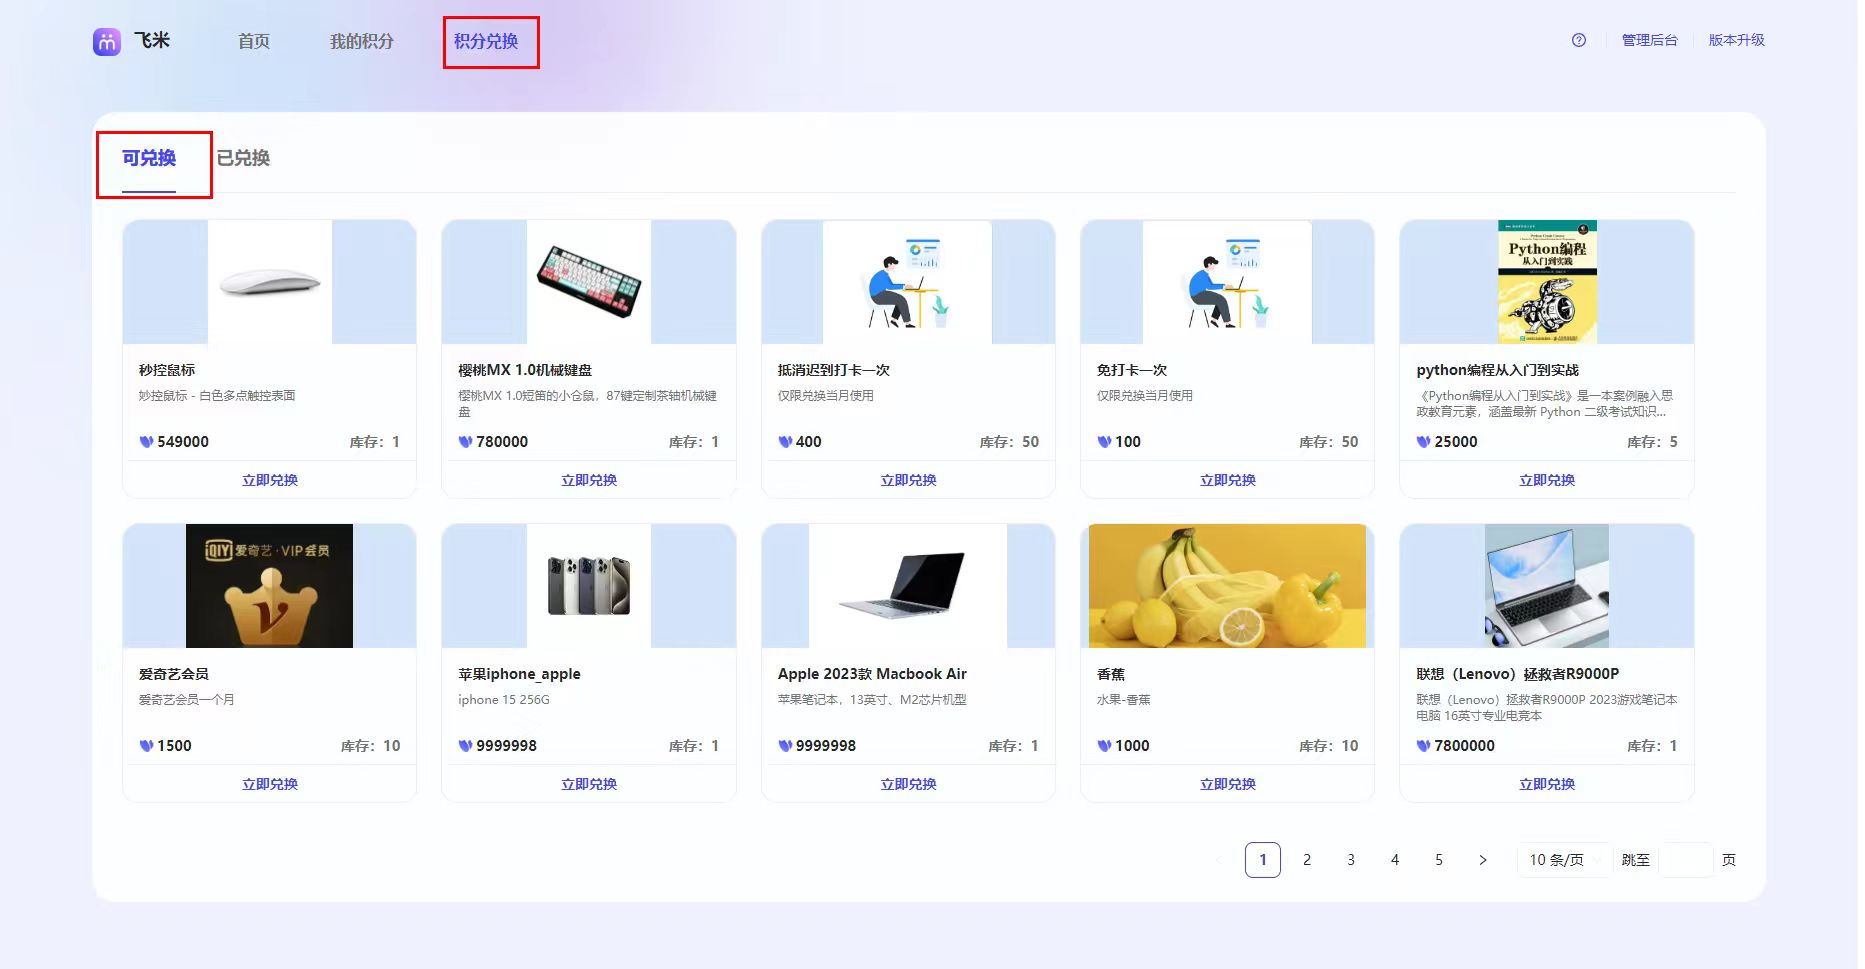Click description 水果-香蕉
The image size is (1865, 969).
point(1124,700)
